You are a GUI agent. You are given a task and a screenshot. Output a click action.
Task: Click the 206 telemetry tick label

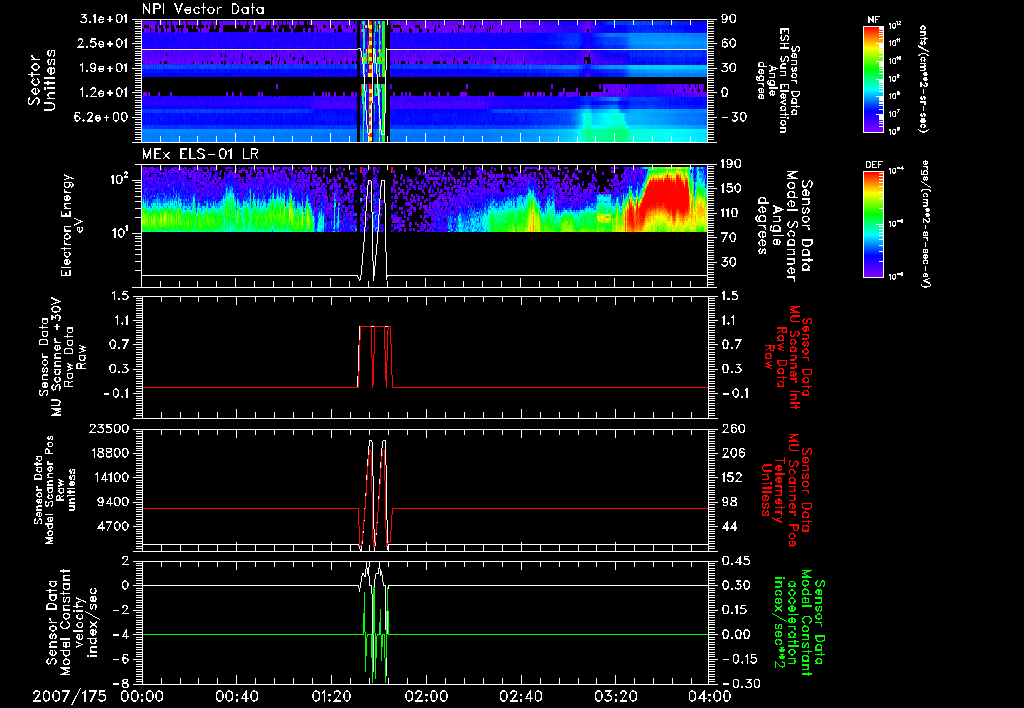point(732,453)
